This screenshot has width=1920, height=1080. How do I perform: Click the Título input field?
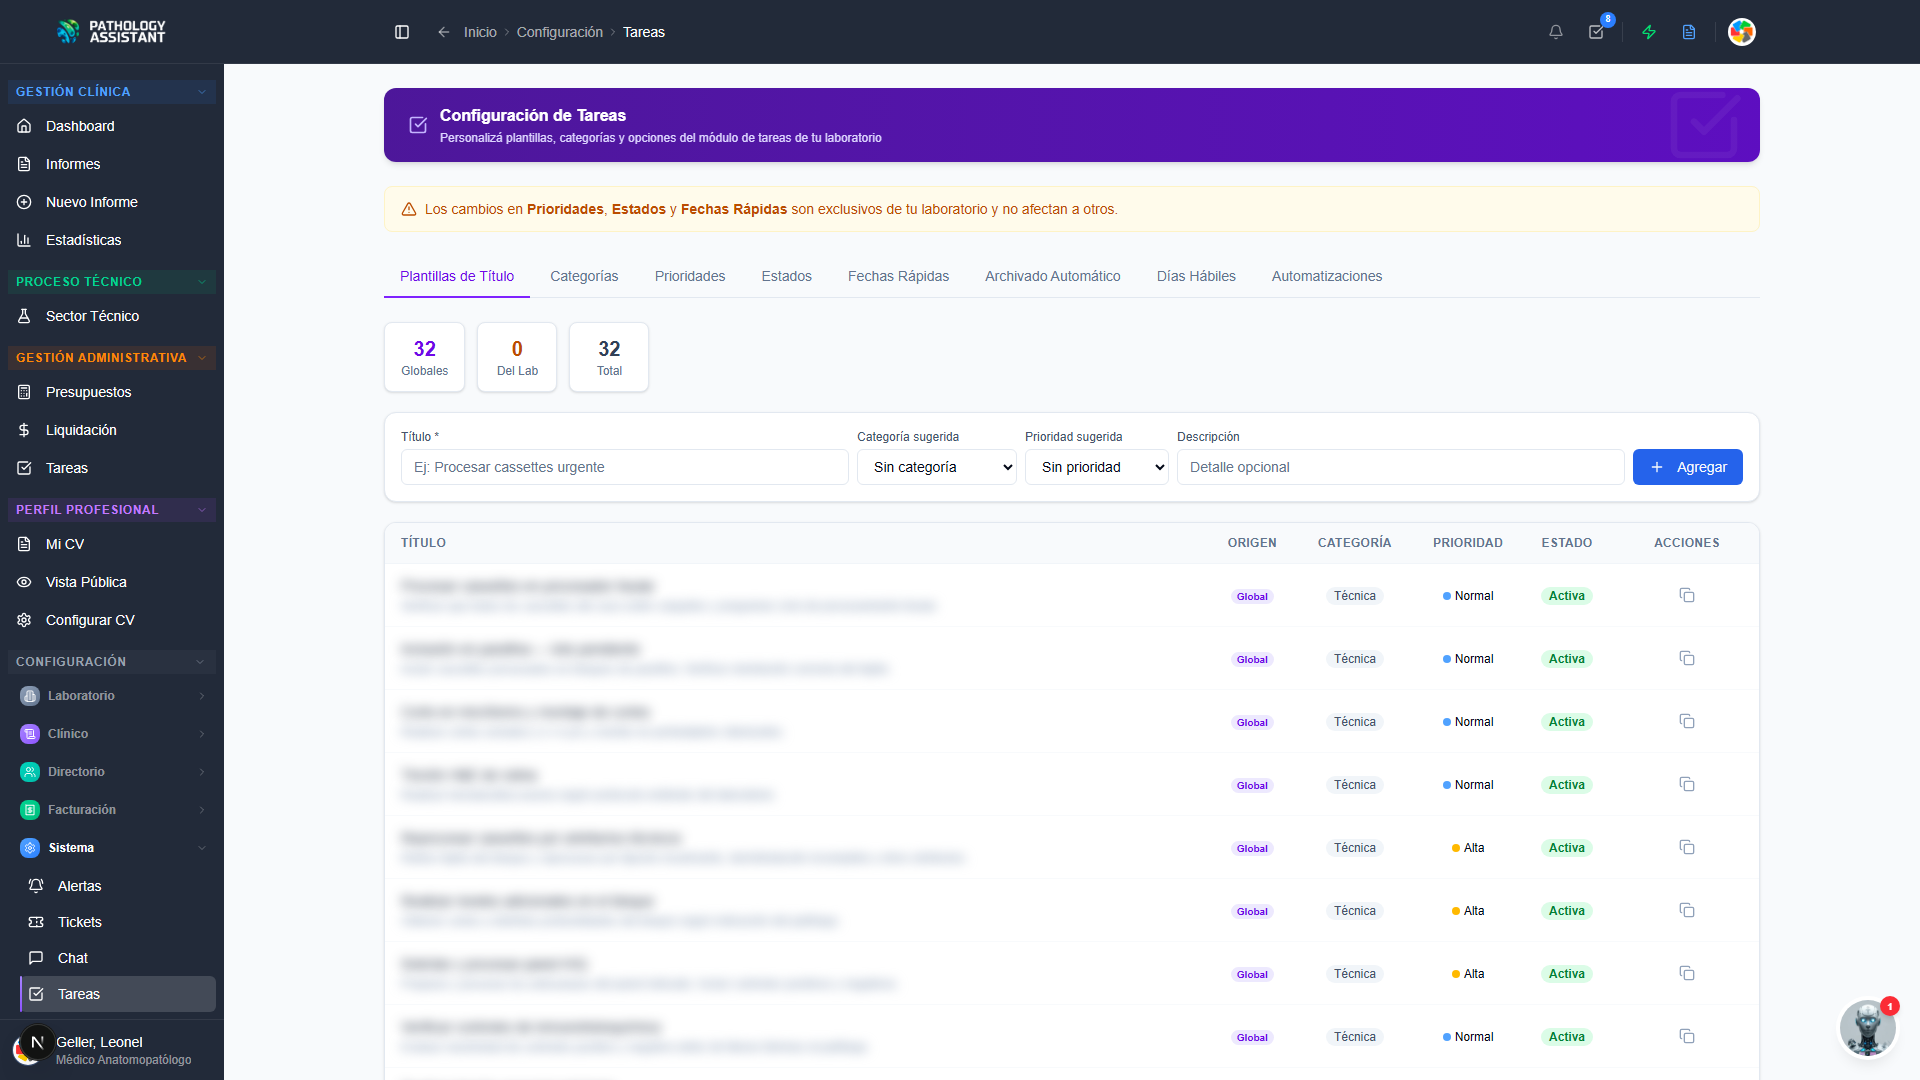click(625, 467)
